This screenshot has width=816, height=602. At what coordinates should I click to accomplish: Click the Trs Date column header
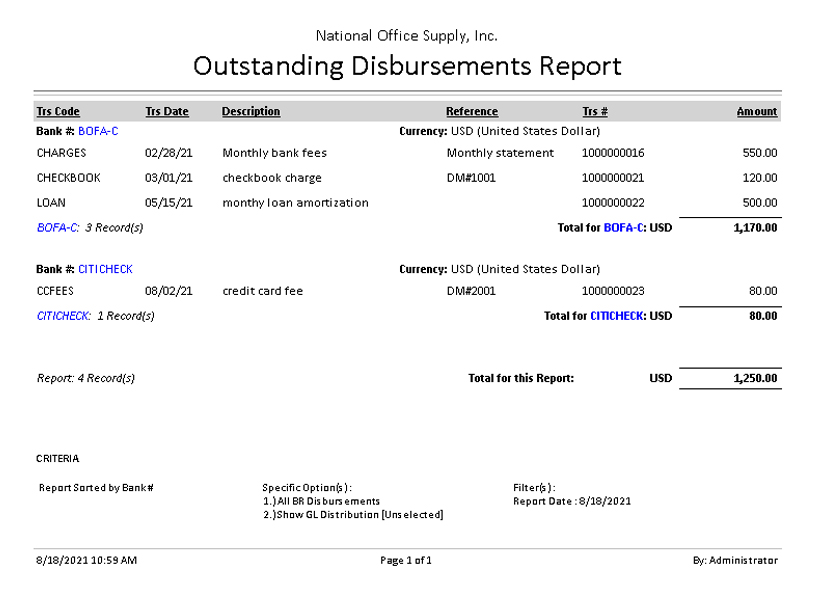pyautogui.click(x=167, y=112)
